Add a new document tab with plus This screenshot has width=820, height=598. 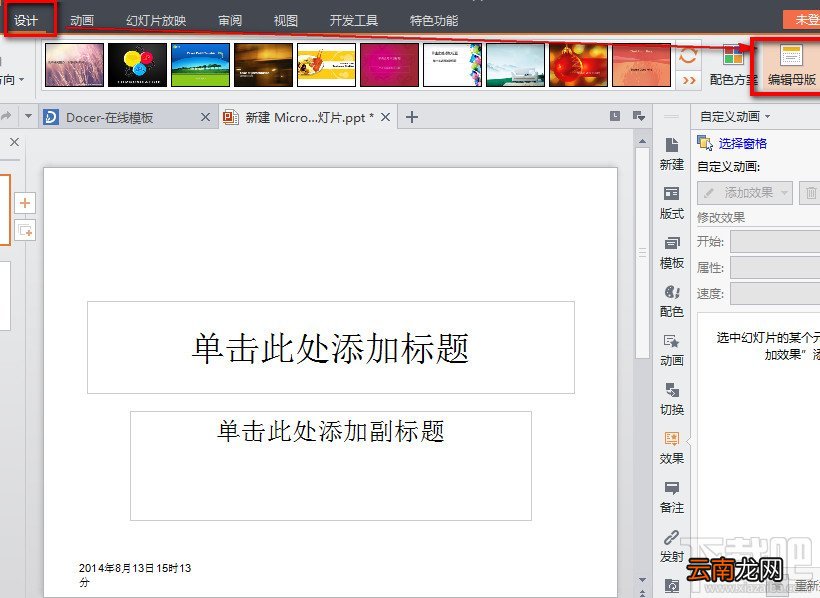point(412,117)
